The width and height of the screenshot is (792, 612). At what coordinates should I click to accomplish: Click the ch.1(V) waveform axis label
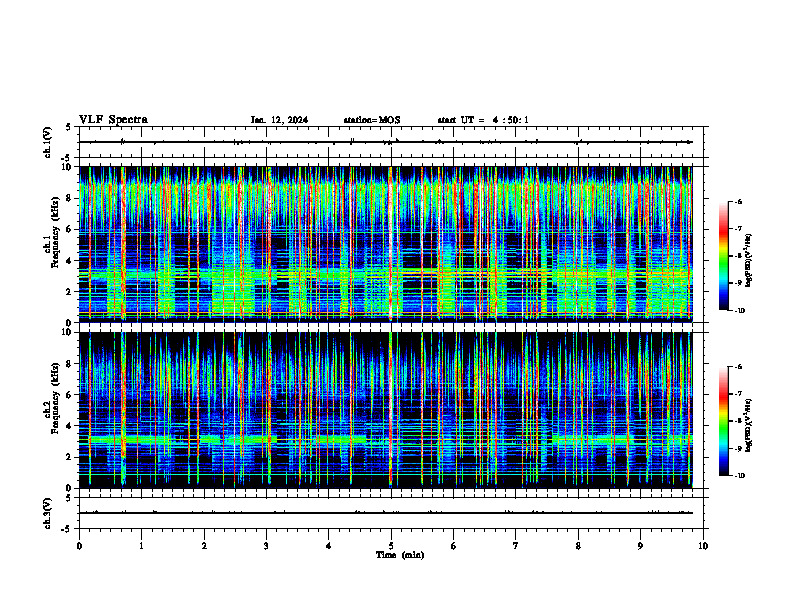pyautogui.click(x=48, y=142)
